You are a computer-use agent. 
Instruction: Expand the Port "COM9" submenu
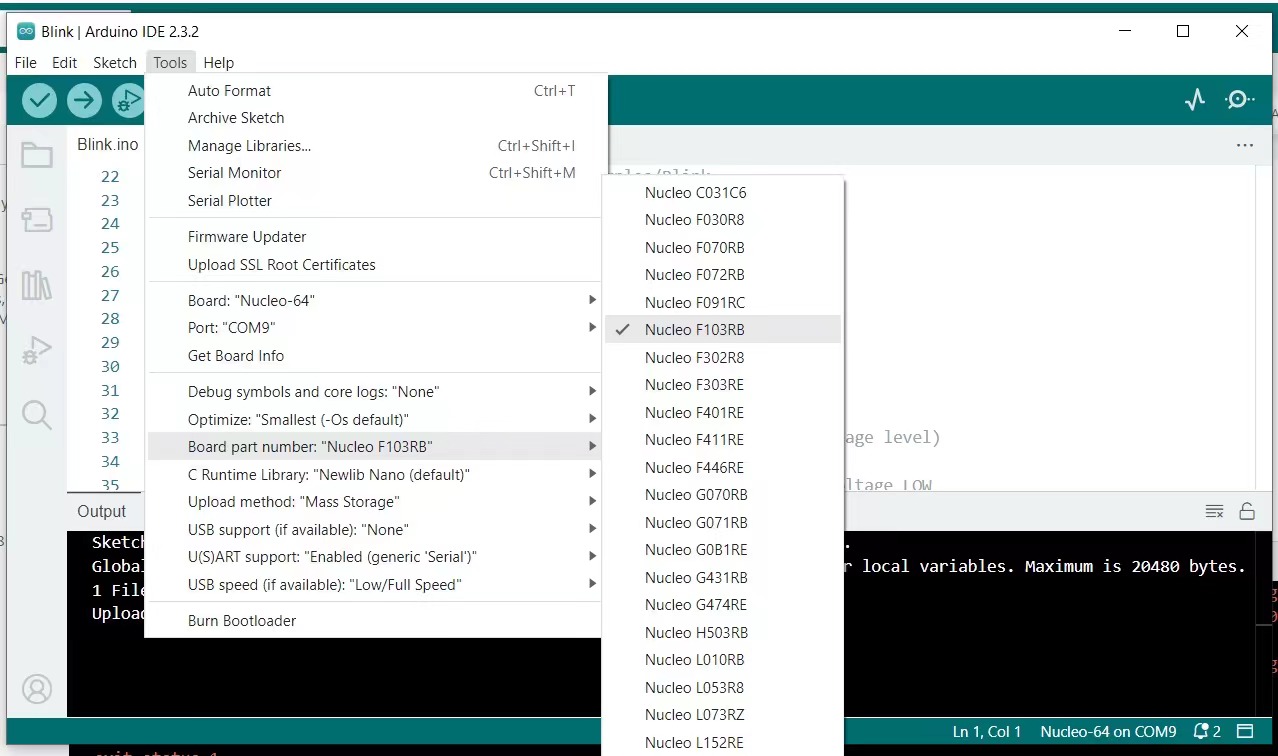375,328
